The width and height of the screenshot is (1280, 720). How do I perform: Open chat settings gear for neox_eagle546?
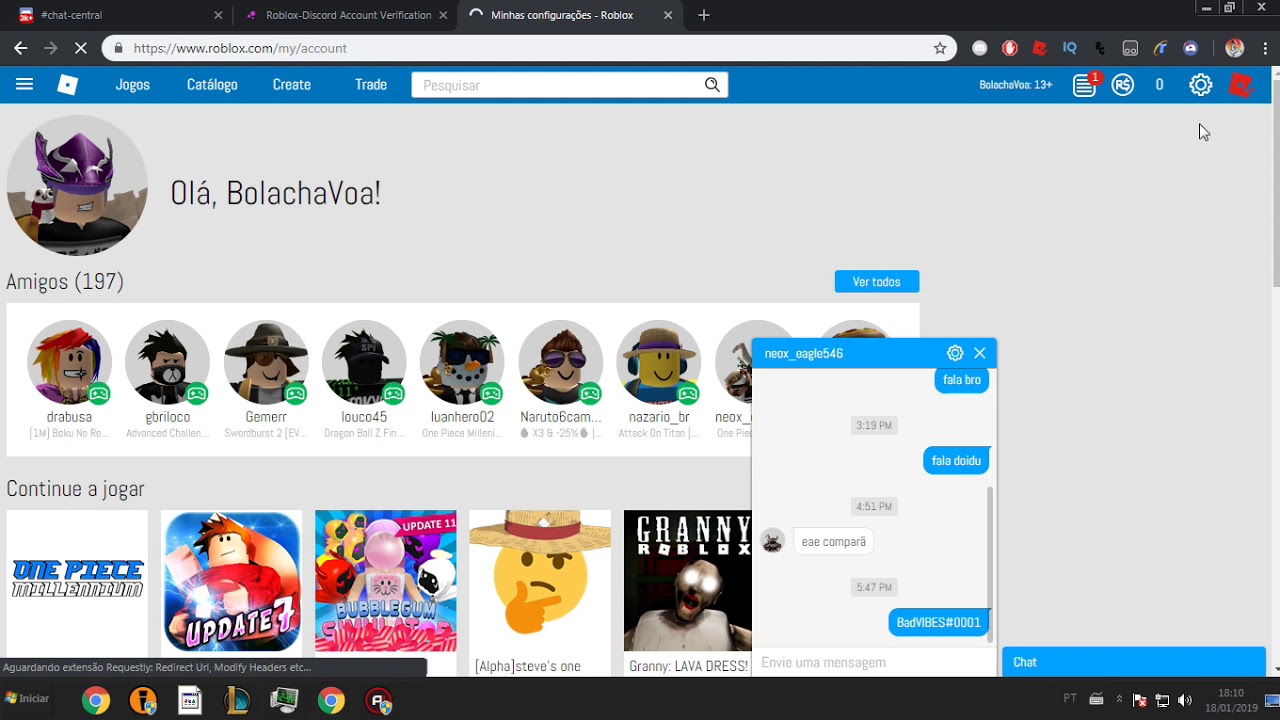955,353
